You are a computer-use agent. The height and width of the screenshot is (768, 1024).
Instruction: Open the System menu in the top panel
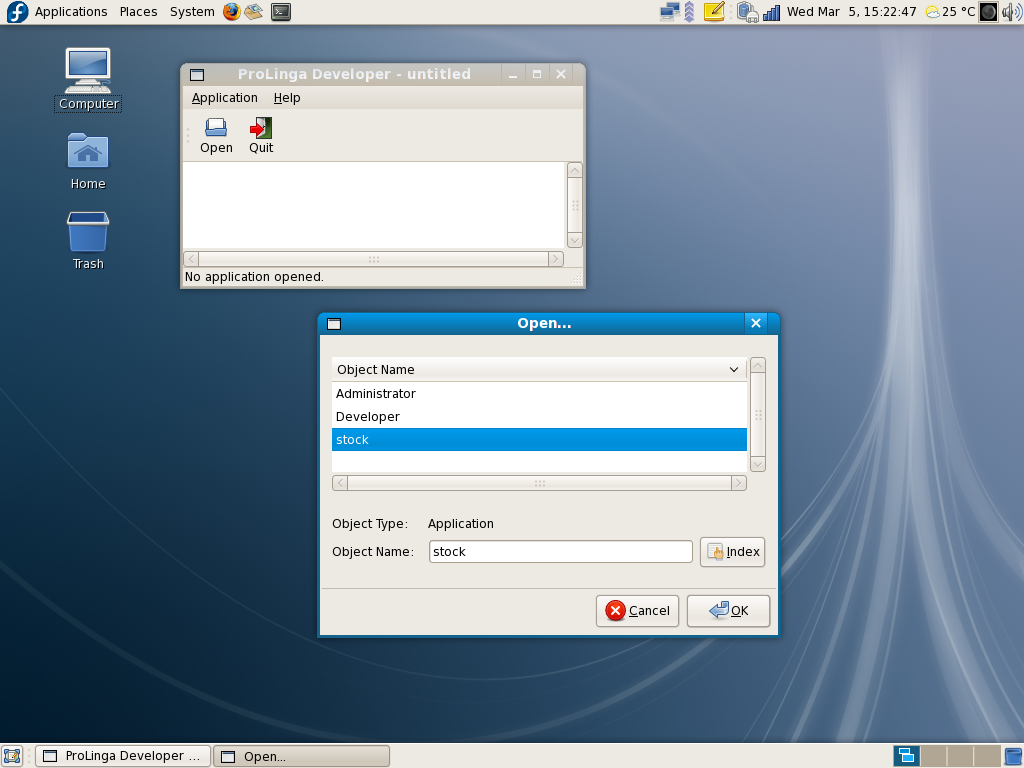[192, 12]
